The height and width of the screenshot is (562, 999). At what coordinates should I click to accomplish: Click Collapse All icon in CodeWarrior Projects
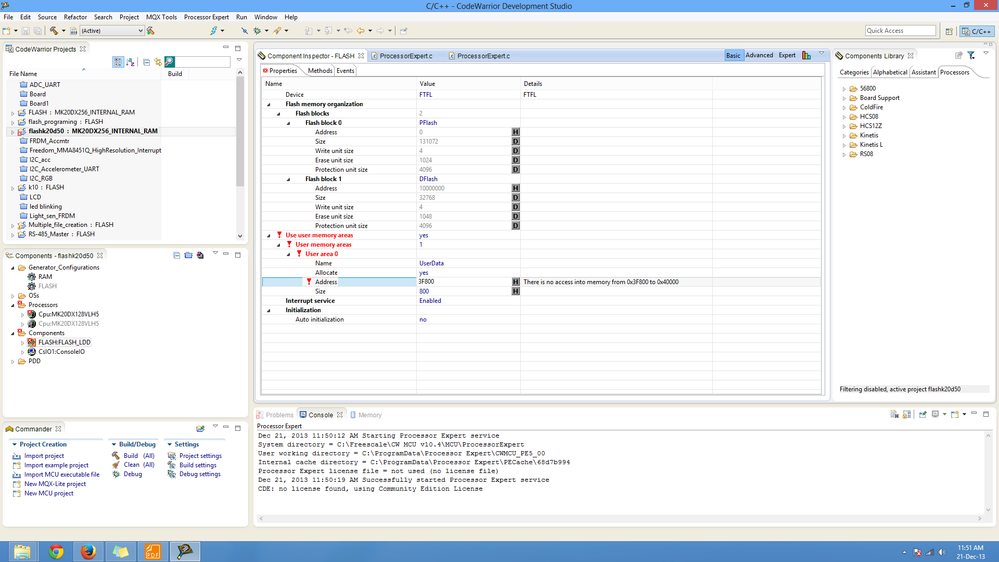[147, 62]
